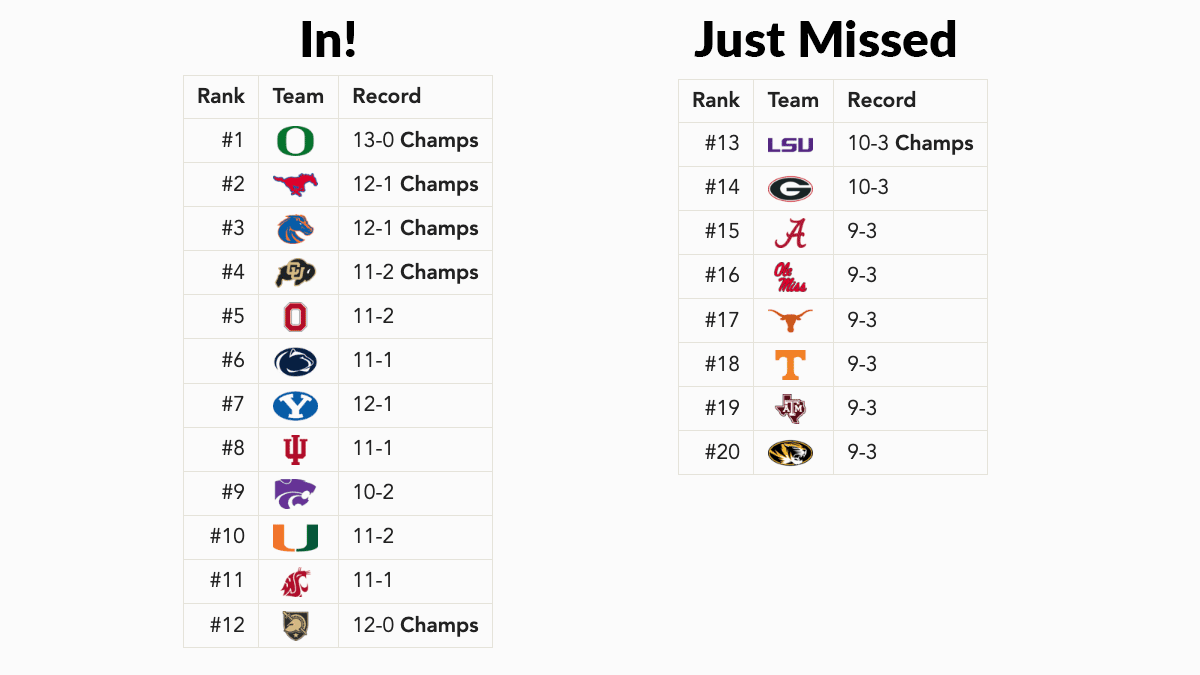Click the #12 rank cell
The height and width of the screenshot is (675, 1200).
(x=227, y=625)
